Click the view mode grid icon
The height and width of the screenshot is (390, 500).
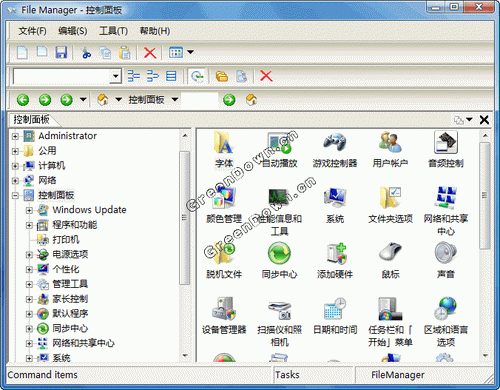(176, 52)
